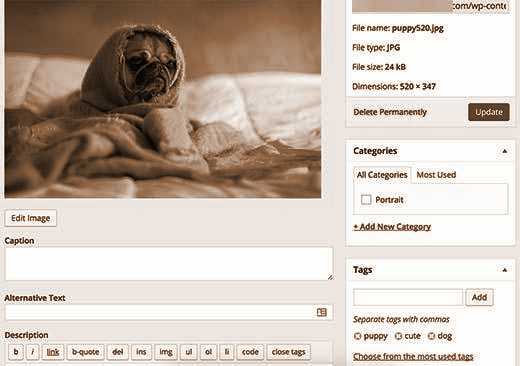Insert a hyperlink using the link button
520x366 pixels.
point(53,352)
